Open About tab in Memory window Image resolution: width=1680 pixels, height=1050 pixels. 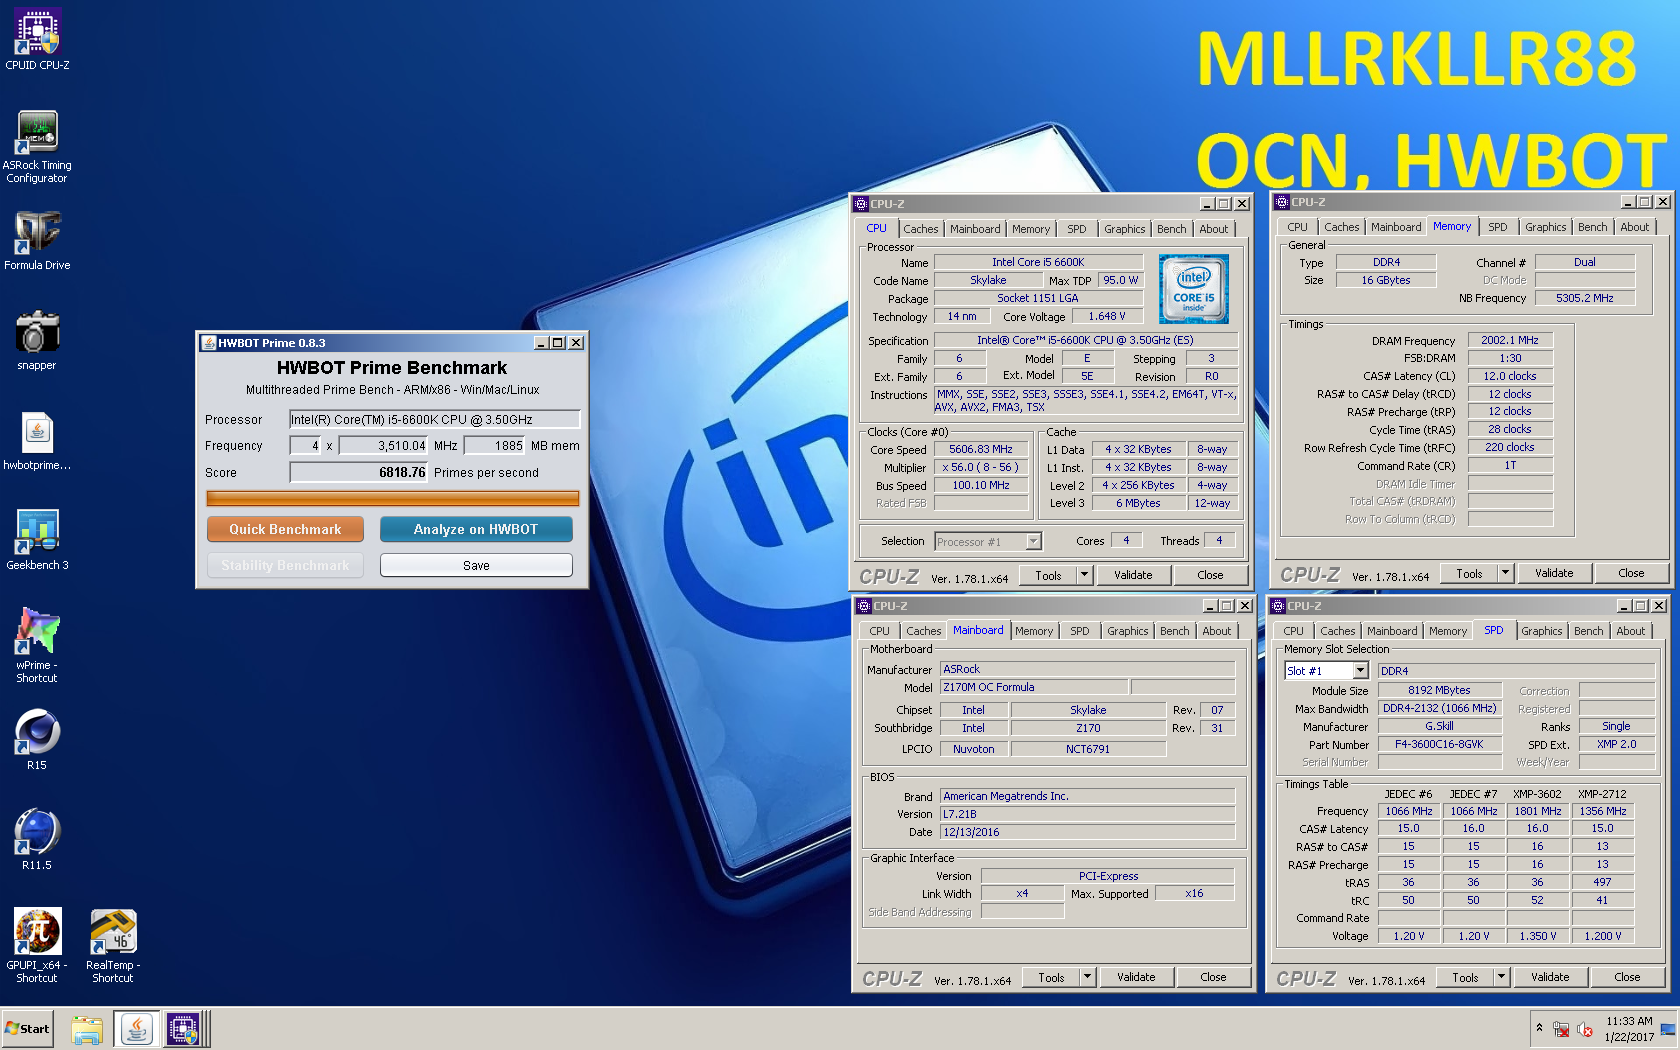pyautogui.click(x=1634, y=227)
